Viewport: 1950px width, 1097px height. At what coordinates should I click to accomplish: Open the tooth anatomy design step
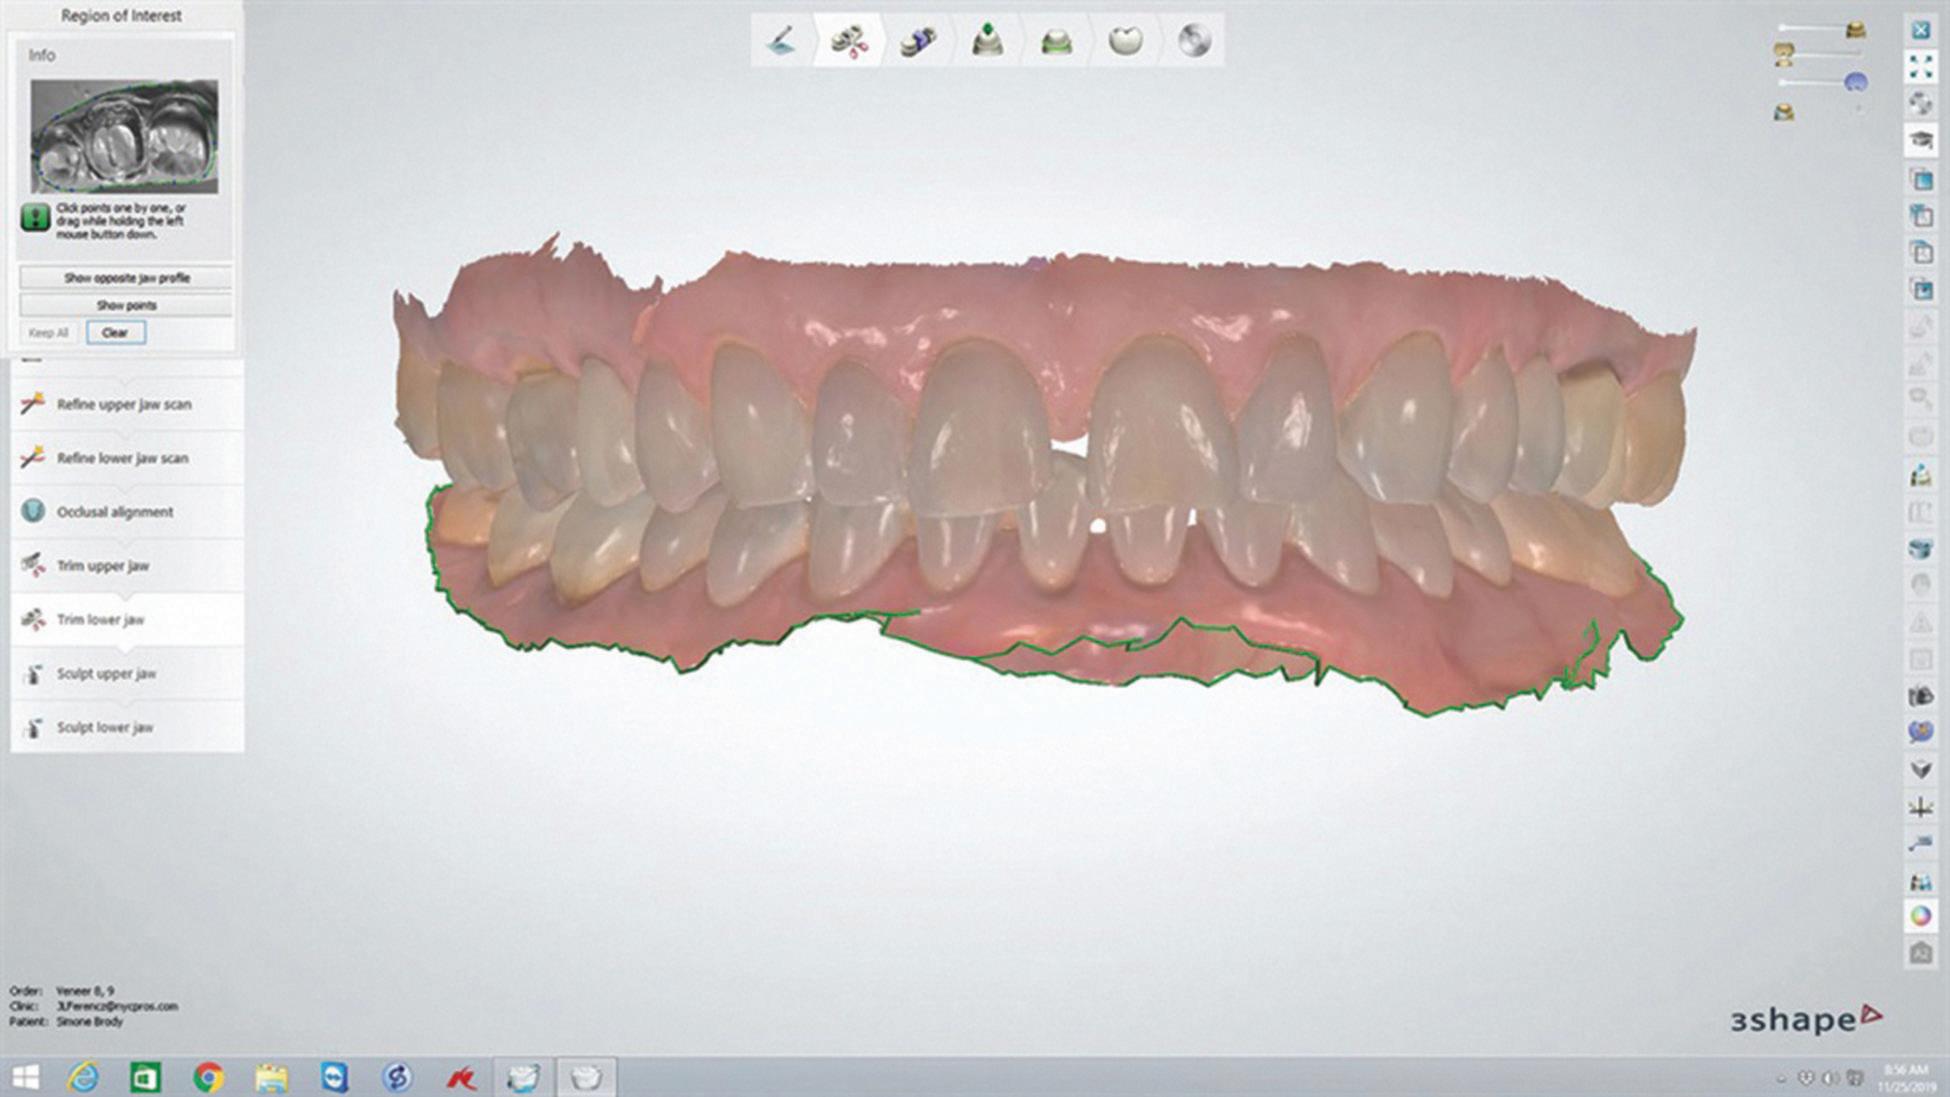pyautogui.click(x=1125, y=41)
